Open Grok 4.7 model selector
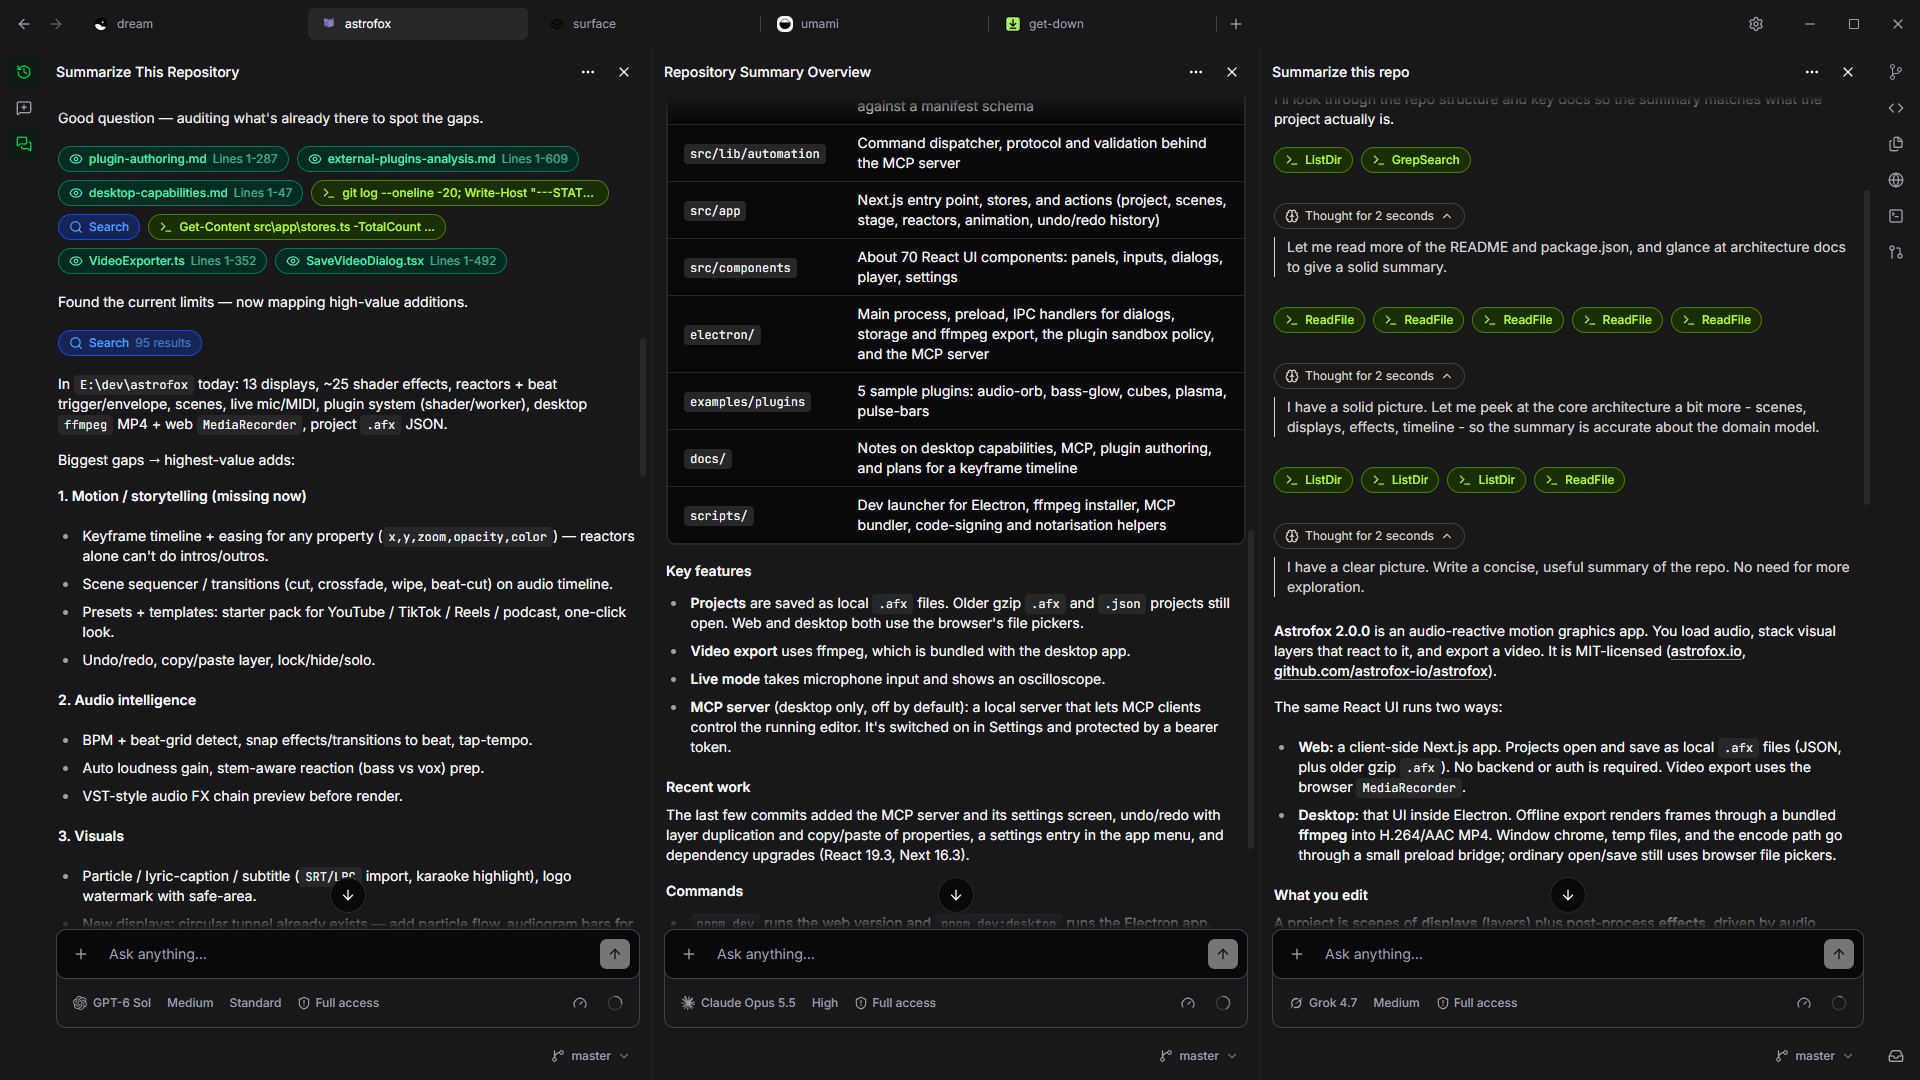This screenshot has width=1920, height=1080. [1323, 1003]
